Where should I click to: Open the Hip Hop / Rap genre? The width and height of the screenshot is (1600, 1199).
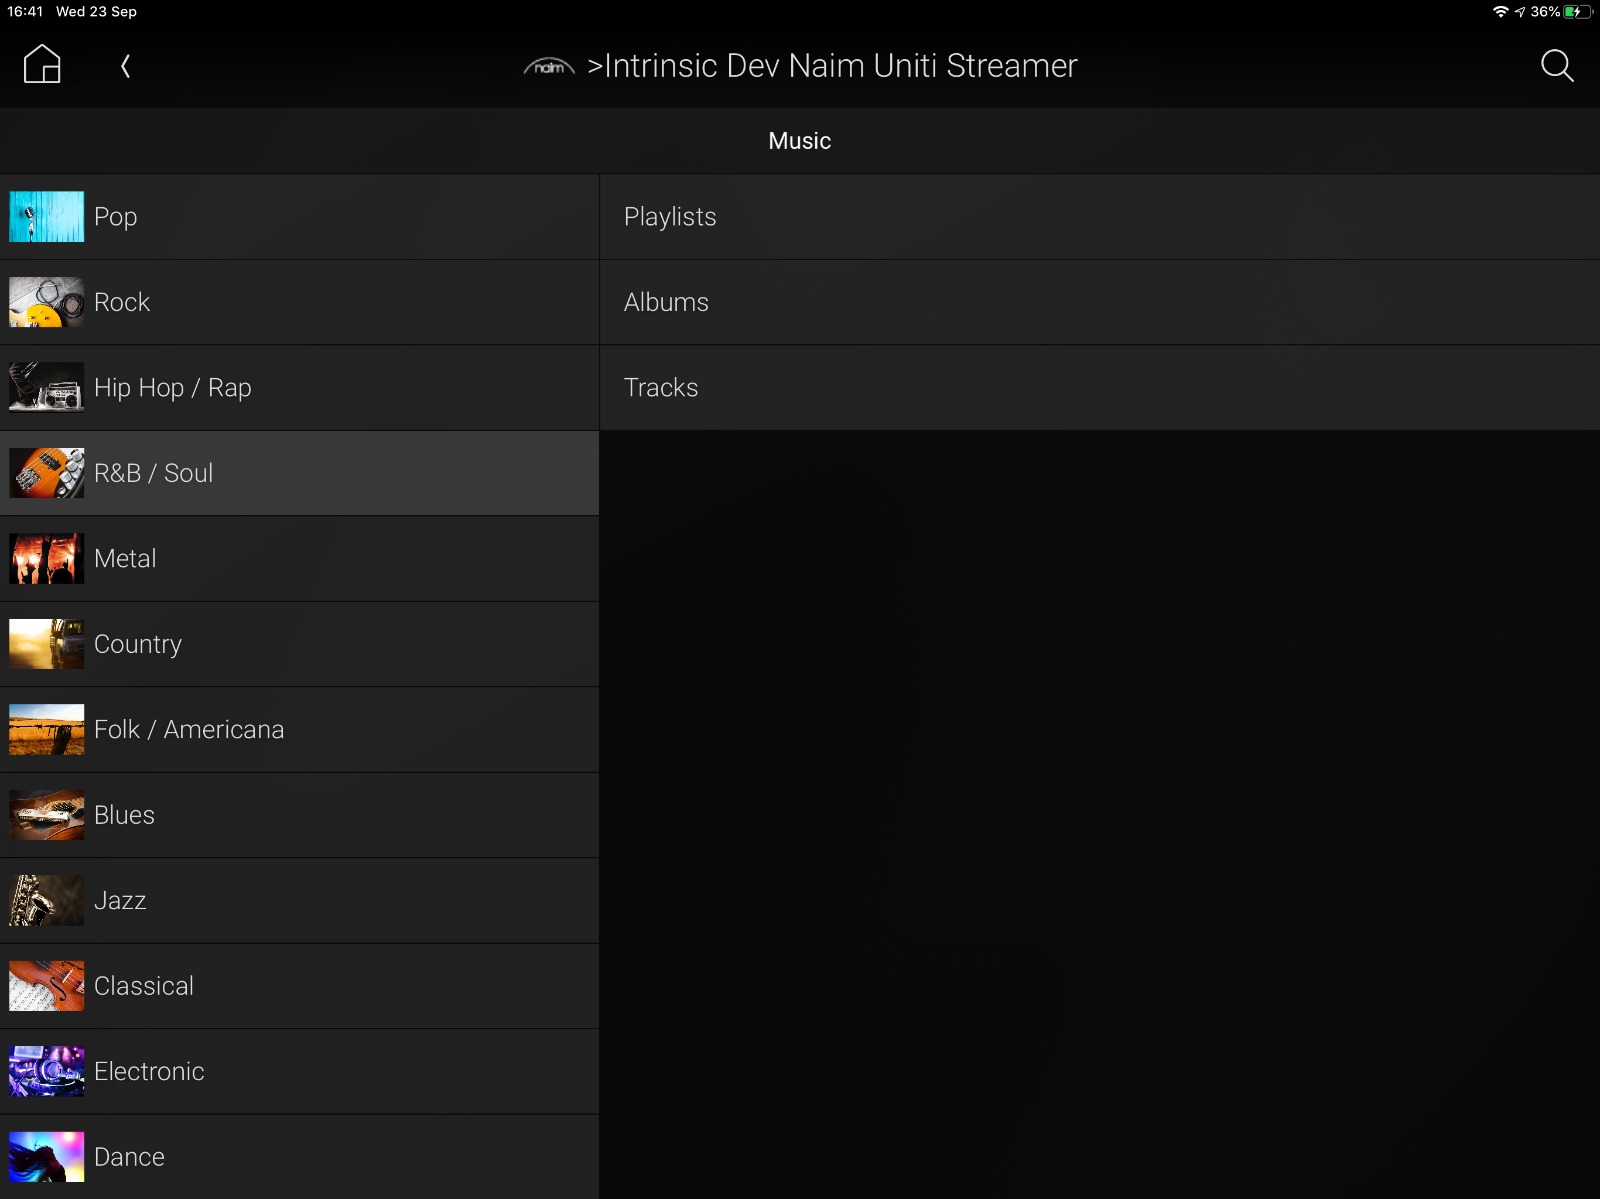point(300,387)
